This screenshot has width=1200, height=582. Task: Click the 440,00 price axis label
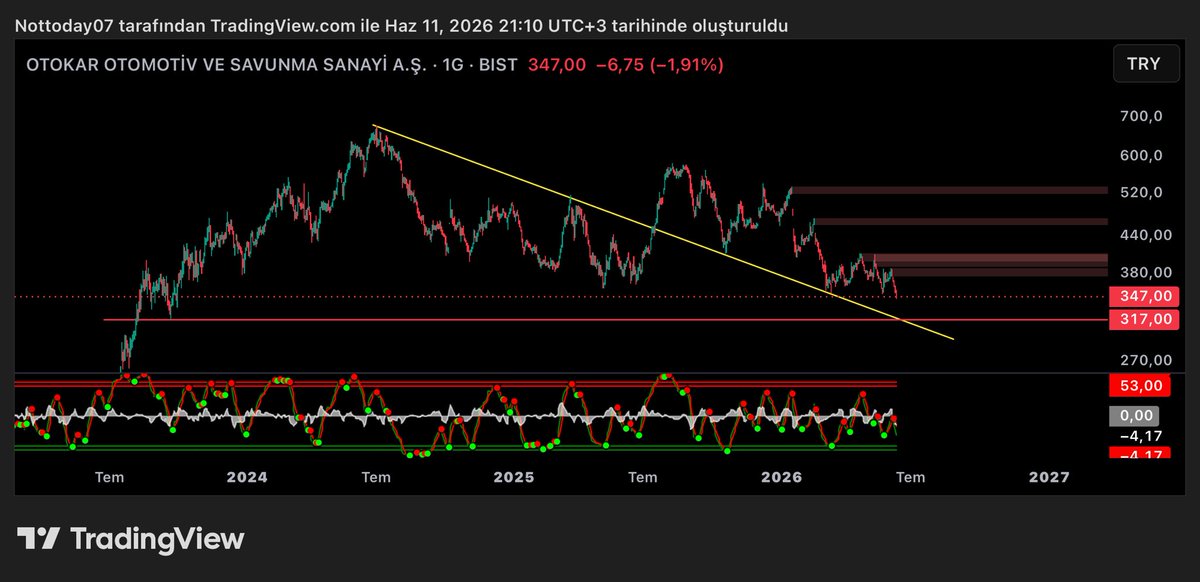click(1145, 235)
